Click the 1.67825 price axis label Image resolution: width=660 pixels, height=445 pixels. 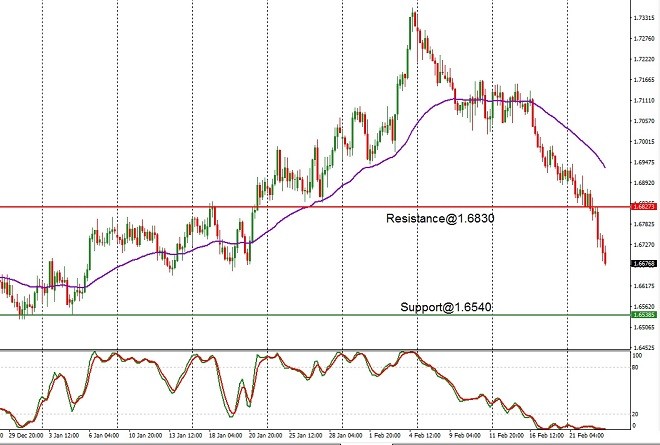[644, 224]
